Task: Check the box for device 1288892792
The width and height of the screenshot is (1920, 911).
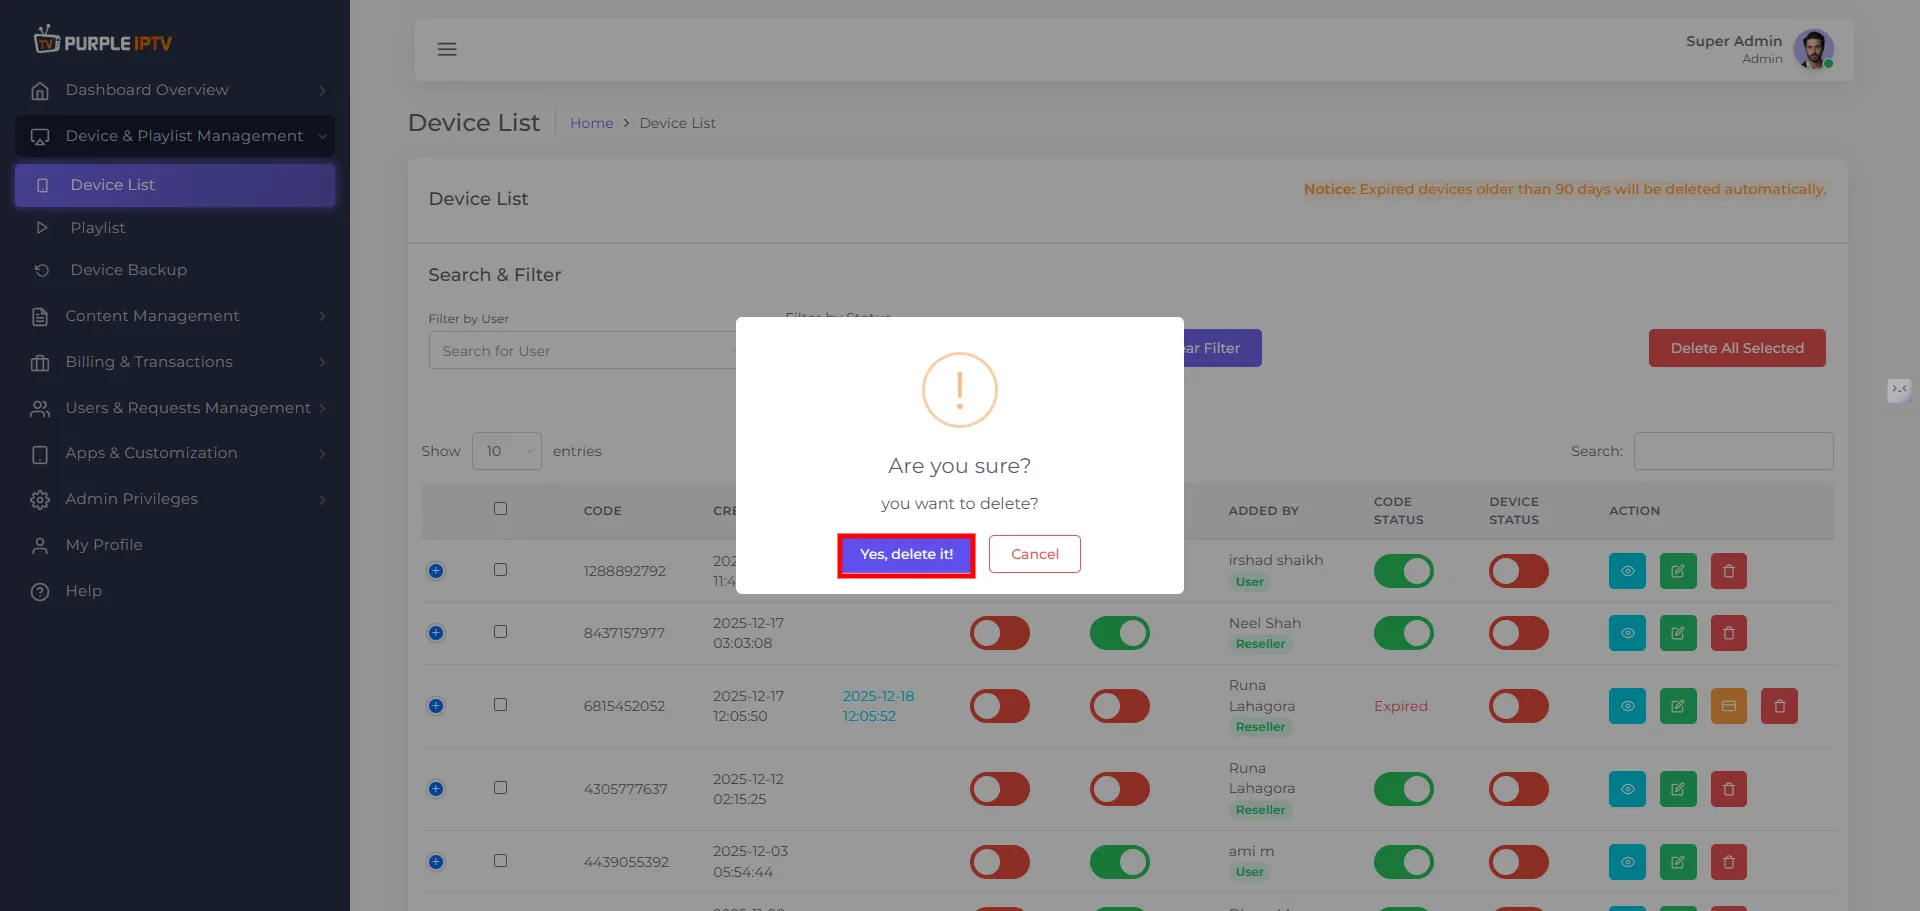Action: (500, 570)
